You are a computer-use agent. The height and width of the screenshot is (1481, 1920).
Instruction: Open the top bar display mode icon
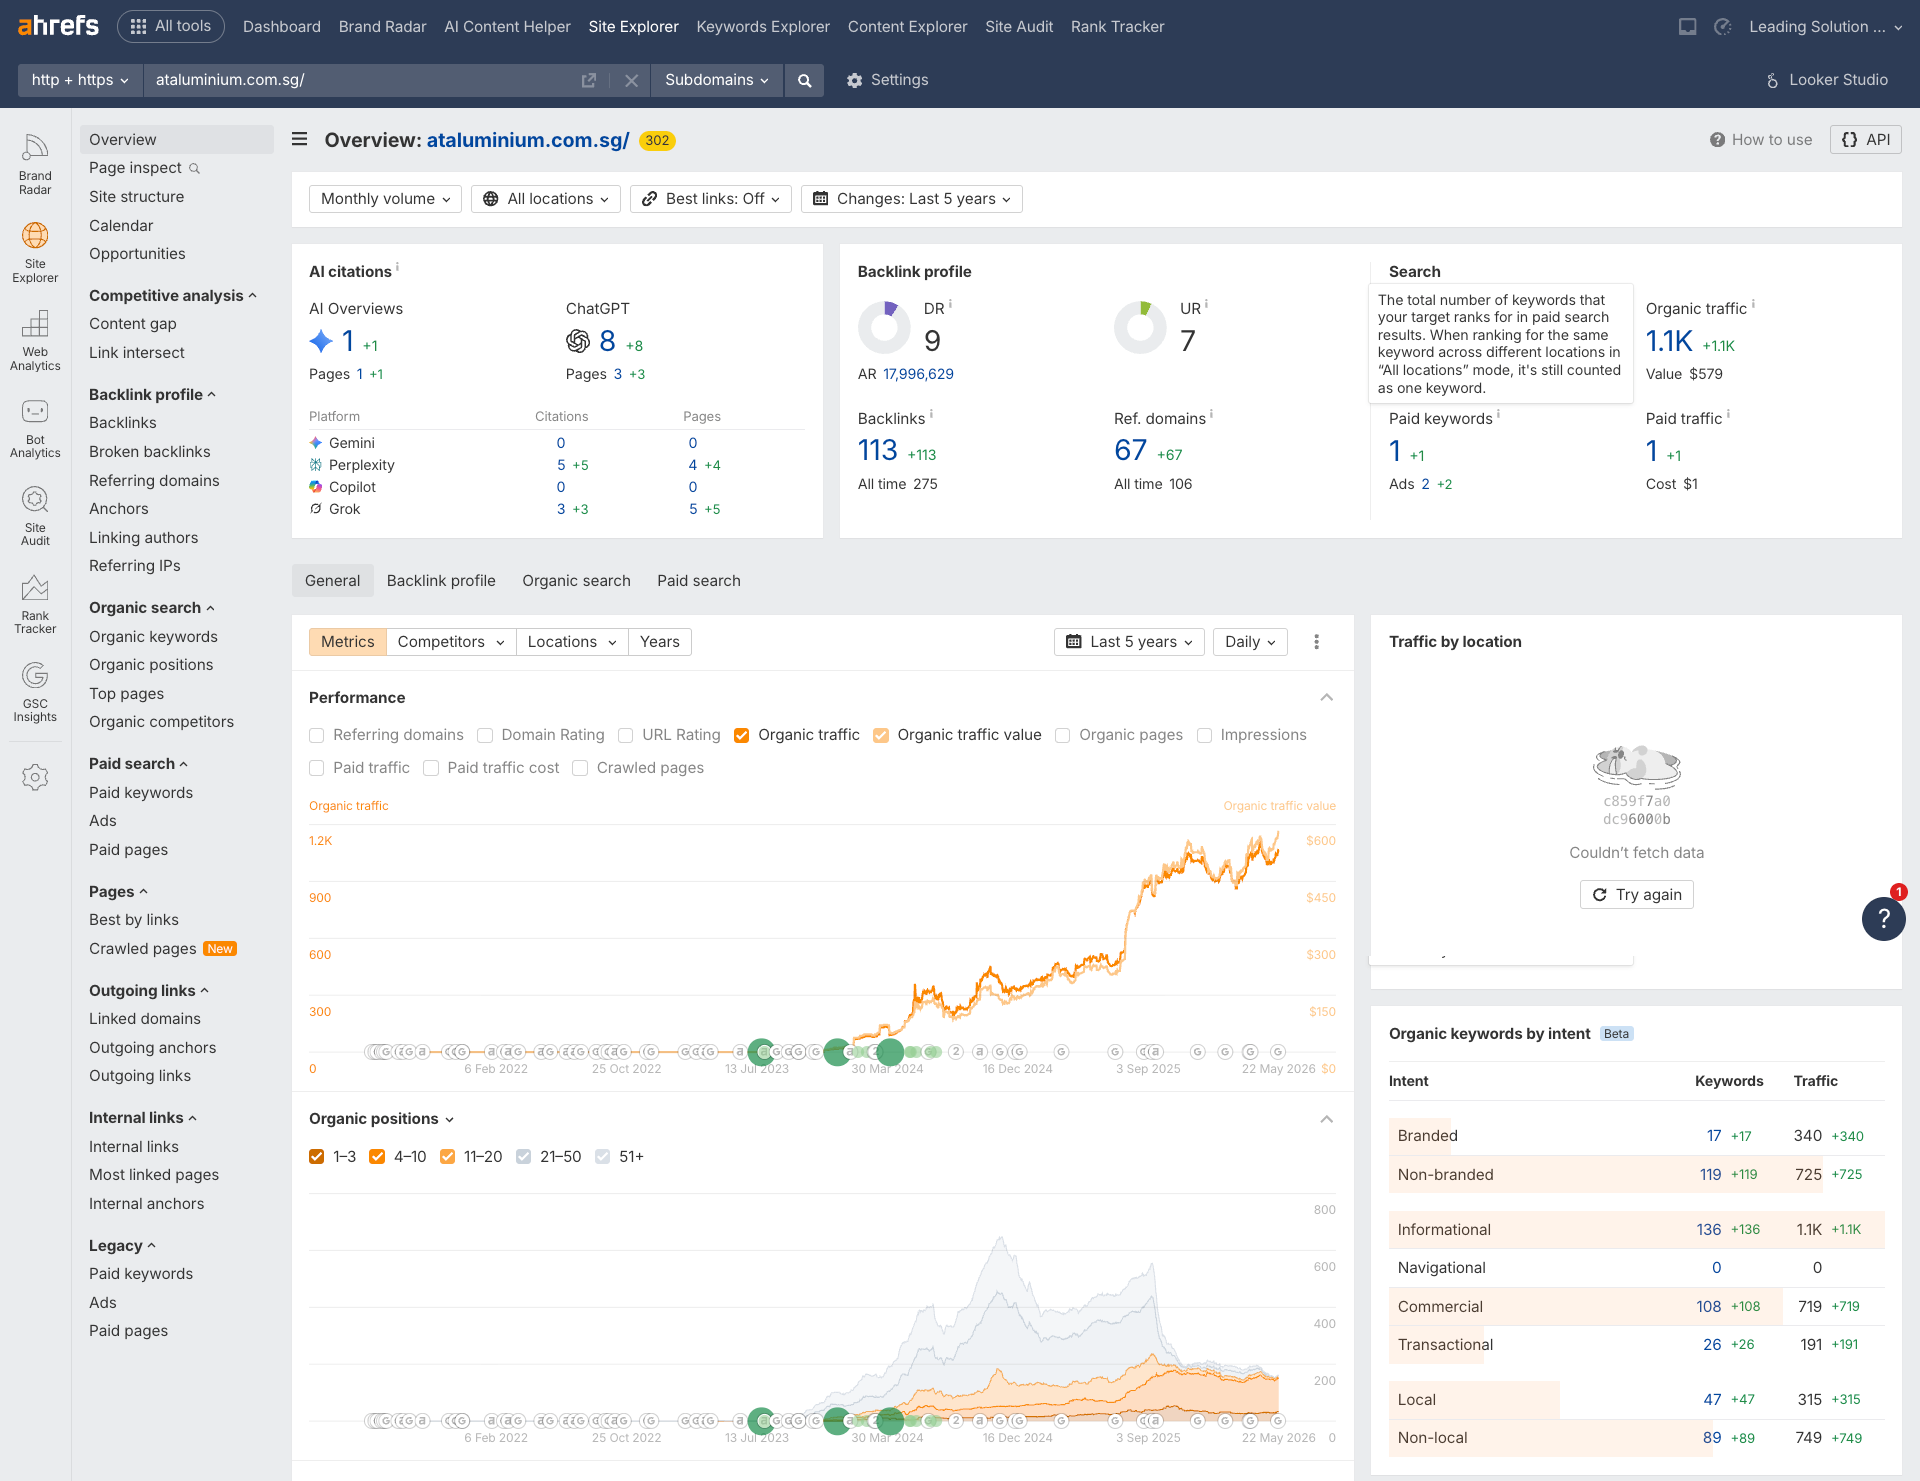[1688, 27]
